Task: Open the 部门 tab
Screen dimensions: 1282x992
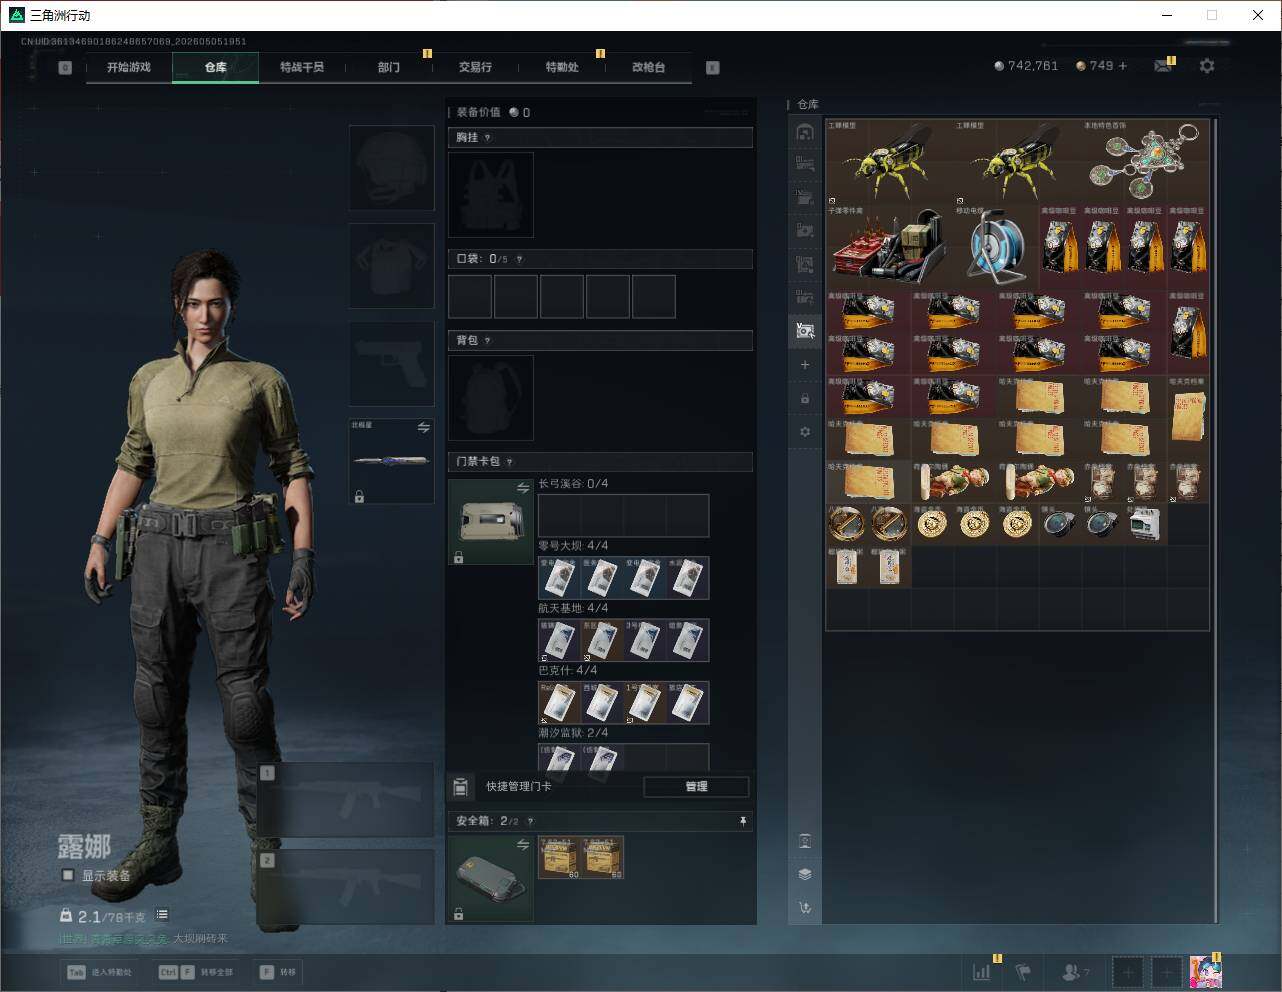Action: [389, 67]
